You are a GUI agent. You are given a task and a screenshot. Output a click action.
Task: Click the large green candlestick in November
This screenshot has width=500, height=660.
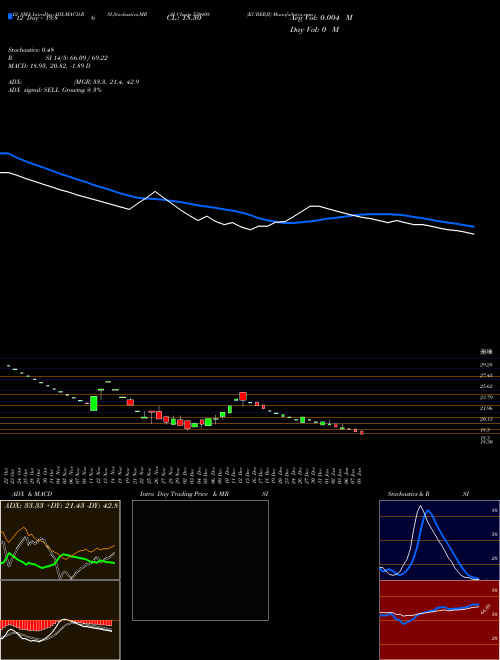(x=93, y=403)
